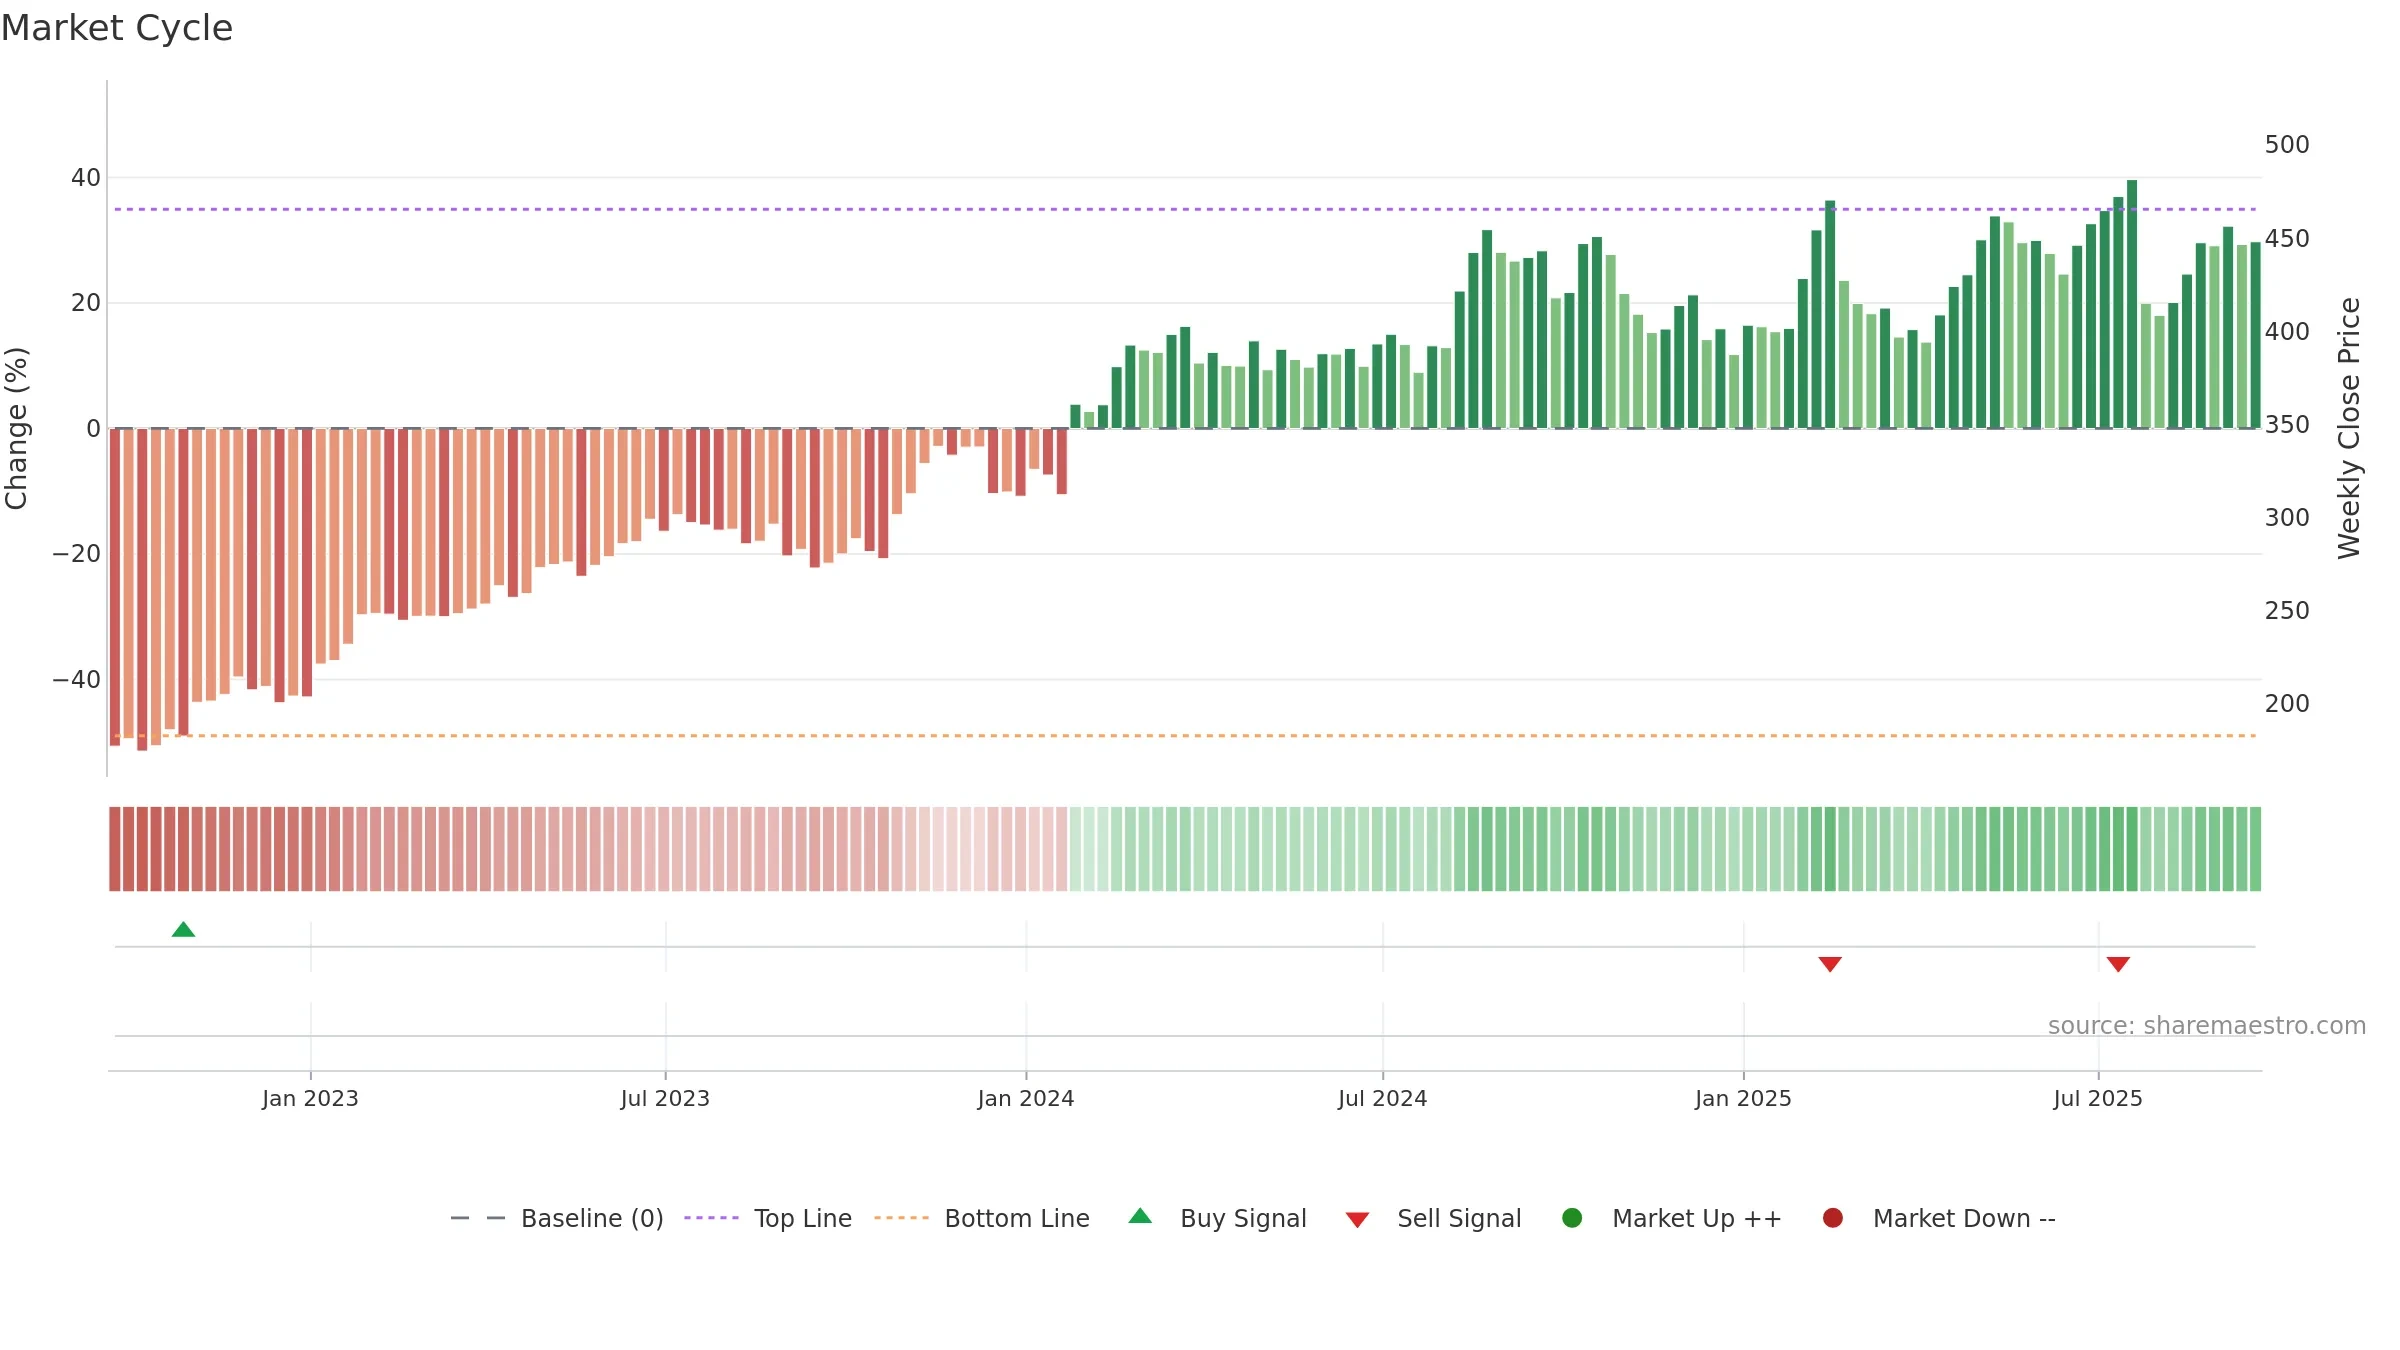Screen dimensions: 2400x1350
Task: Click the 400 tick on the price axis
Action: click(2287, 332)
